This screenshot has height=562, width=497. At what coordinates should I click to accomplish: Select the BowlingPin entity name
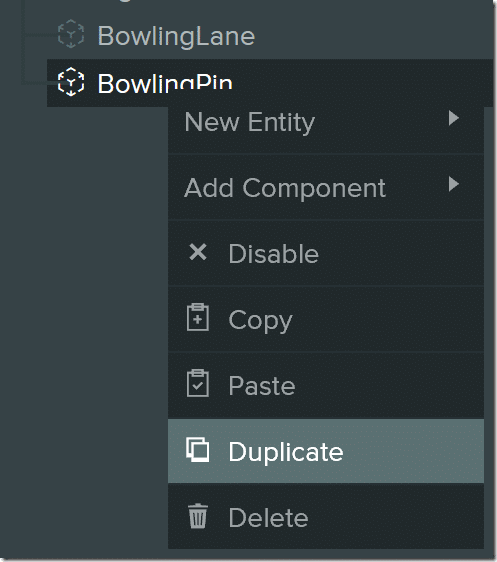point(165,84)
